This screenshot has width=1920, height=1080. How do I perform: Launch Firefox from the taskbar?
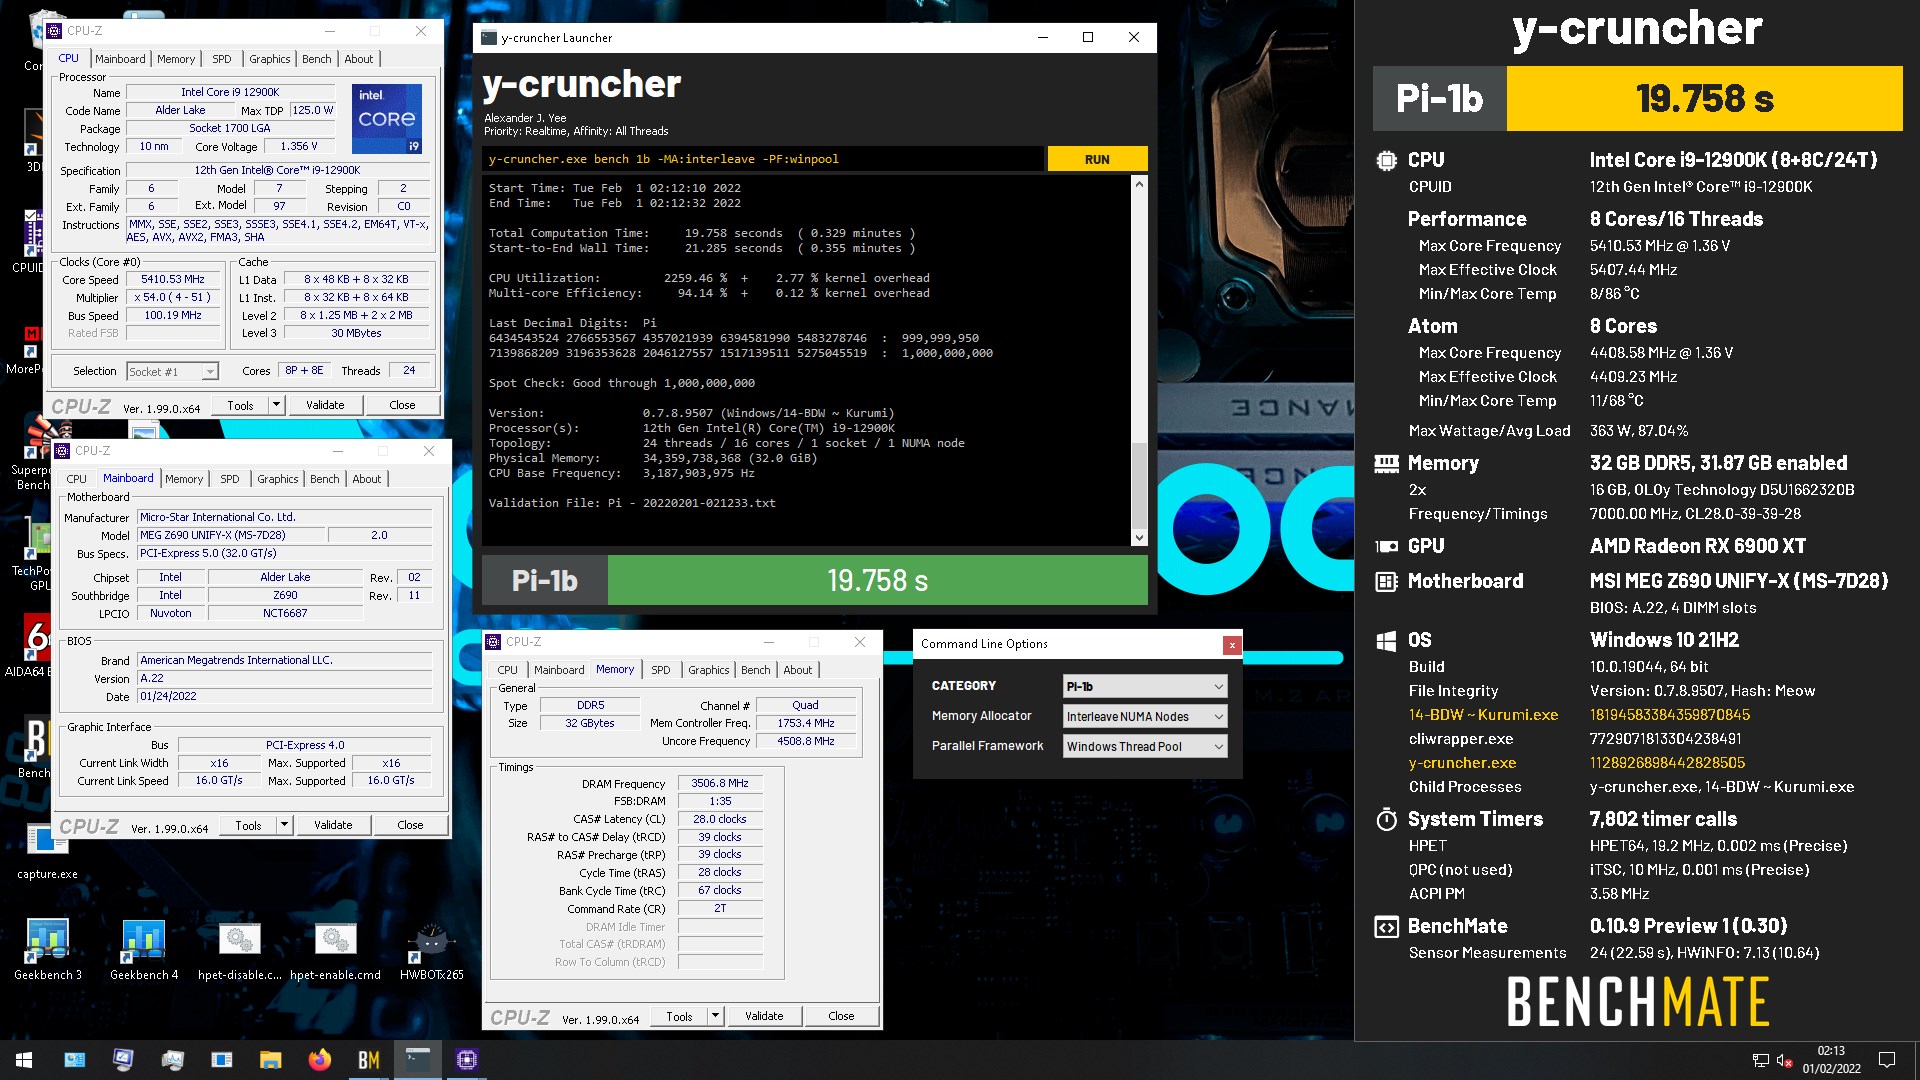point(319,1060)
